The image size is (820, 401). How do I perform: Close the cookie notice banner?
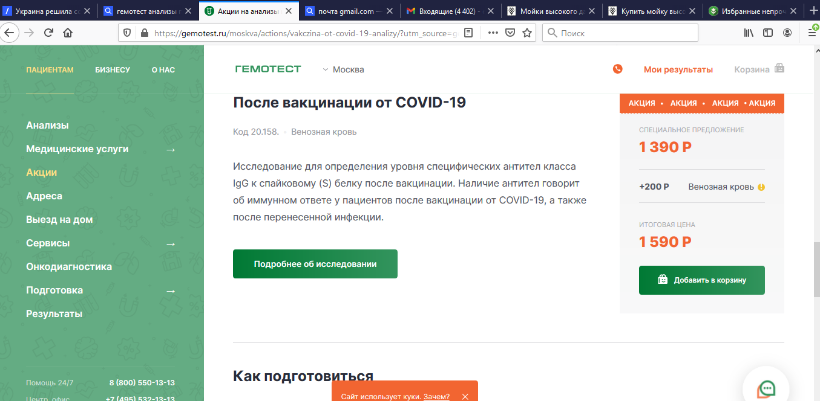[x=464, y=396]
